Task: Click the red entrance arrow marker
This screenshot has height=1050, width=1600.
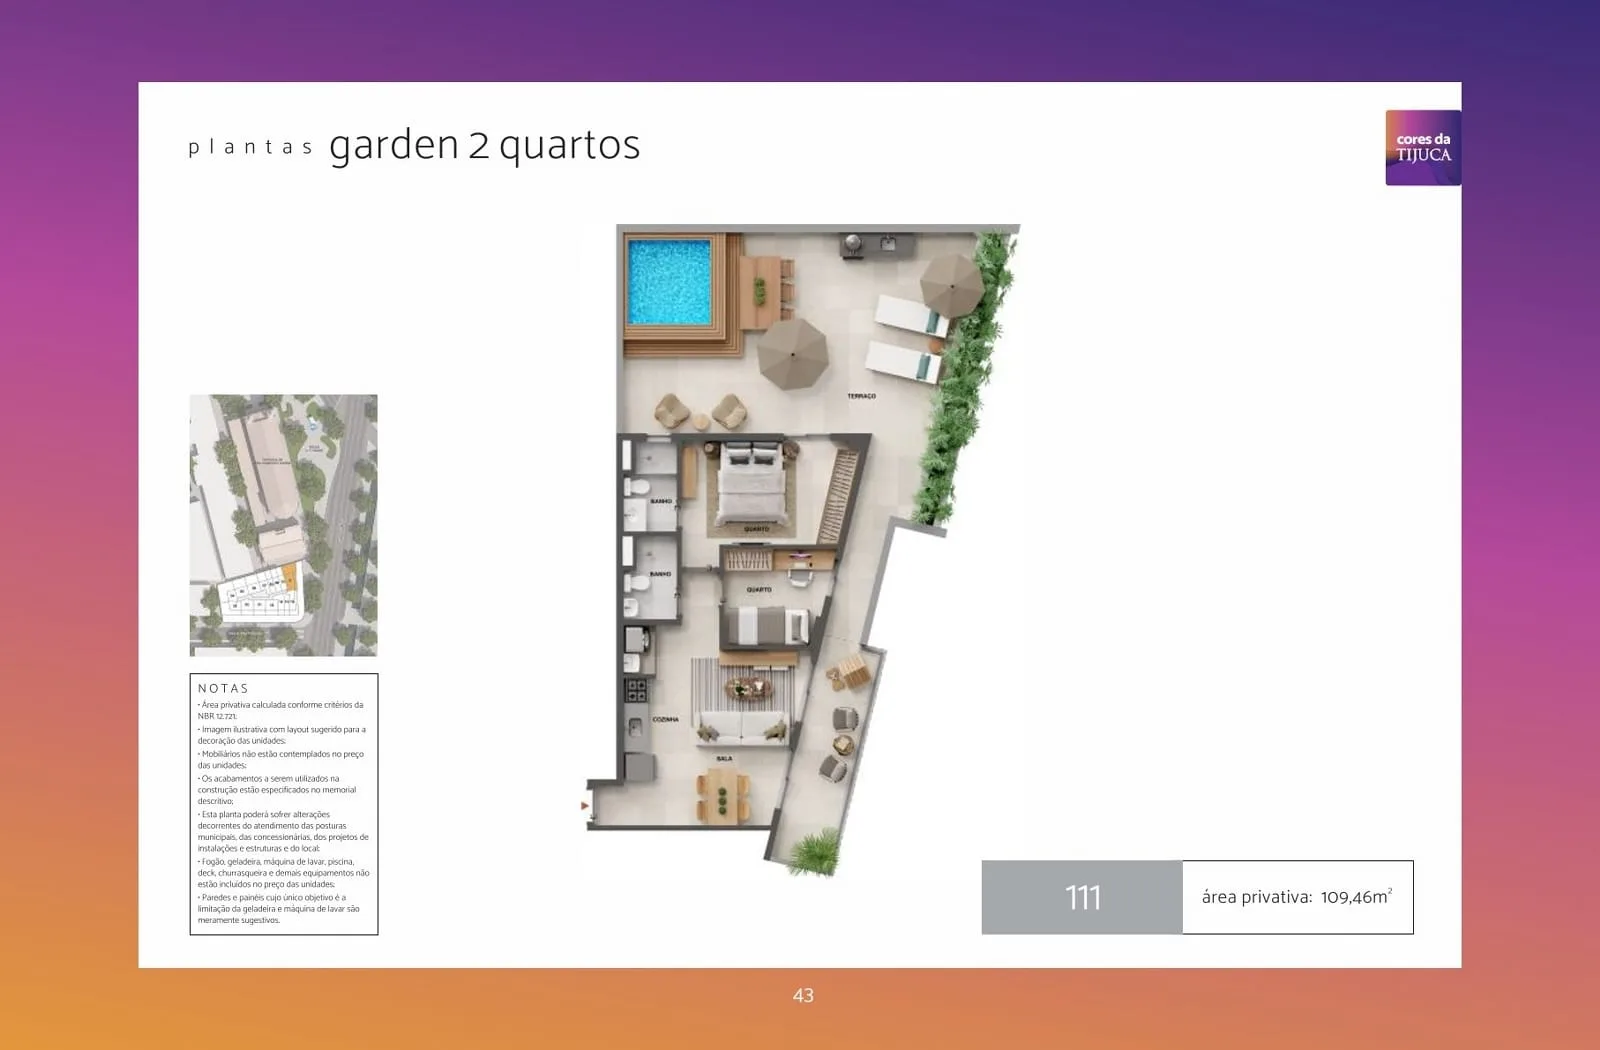Action: coord(585,805)
